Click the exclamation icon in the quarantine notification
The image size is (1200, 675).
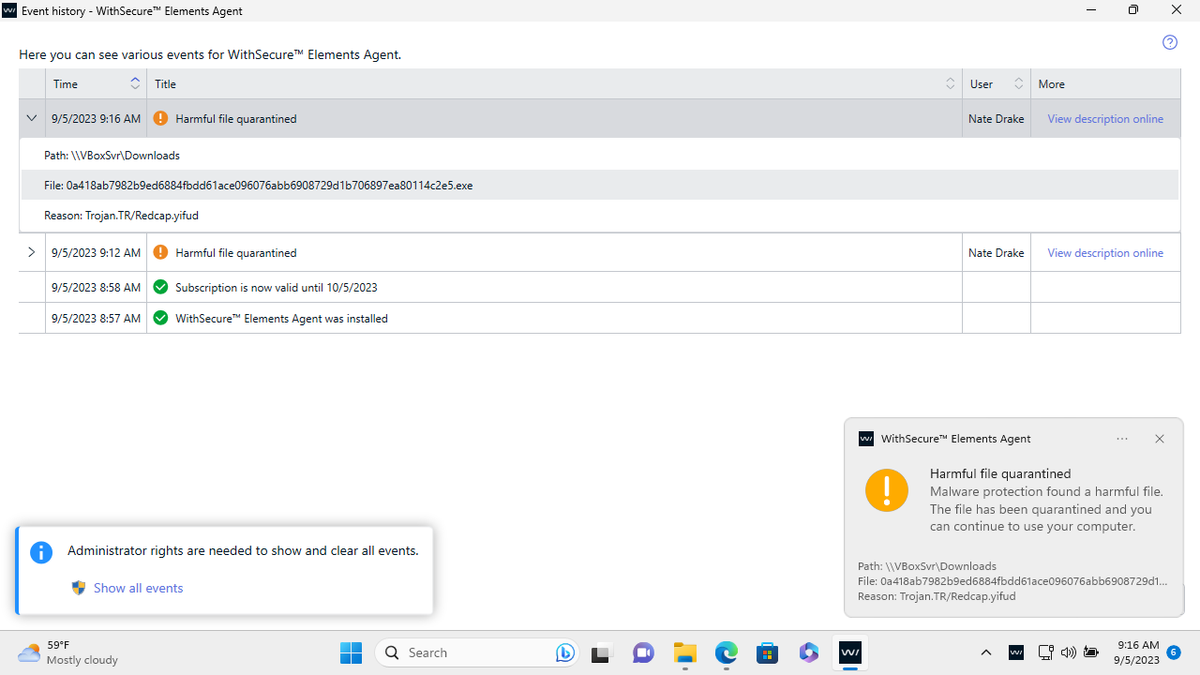(x=886, y=490)
